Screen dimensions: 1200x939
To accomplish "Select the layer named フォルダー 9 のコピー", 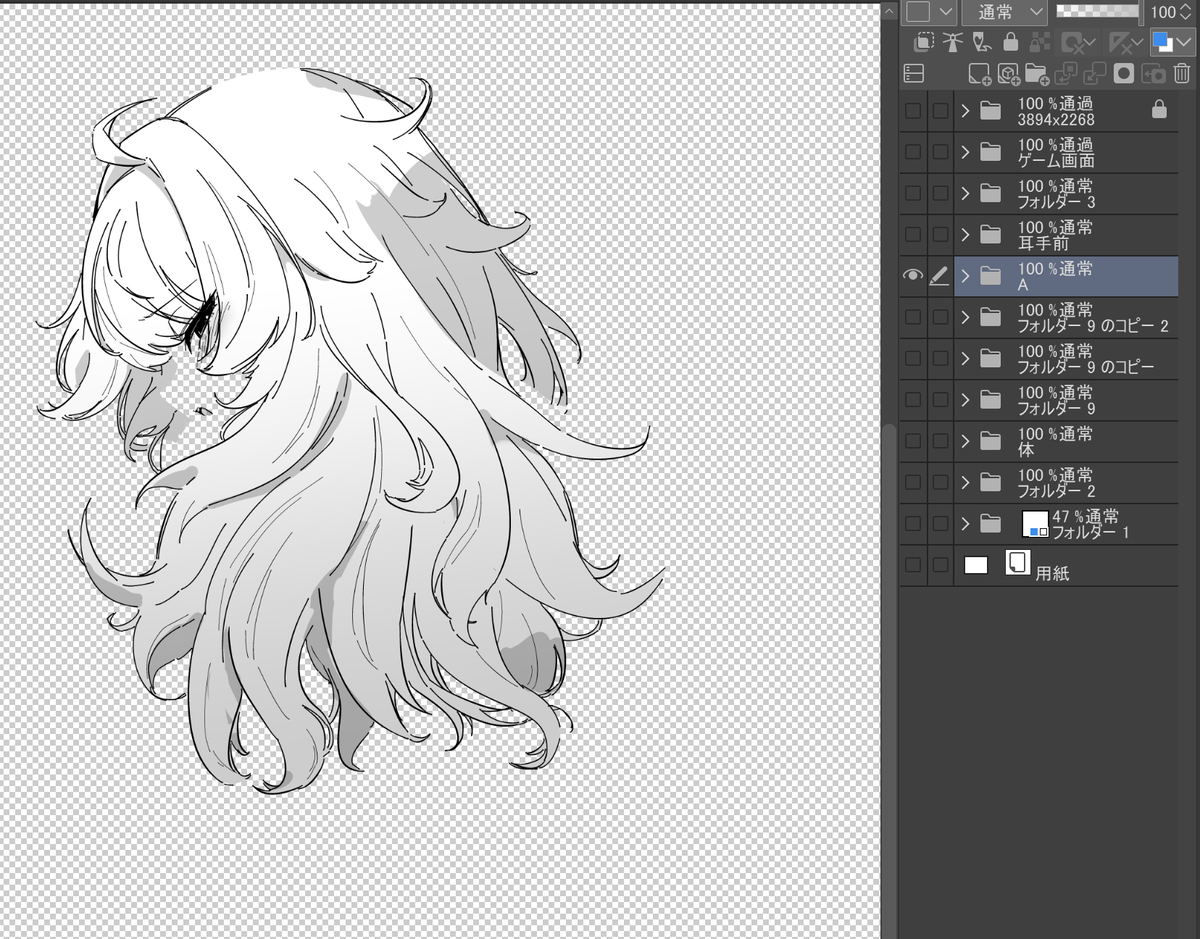I will click(1066, 359).
